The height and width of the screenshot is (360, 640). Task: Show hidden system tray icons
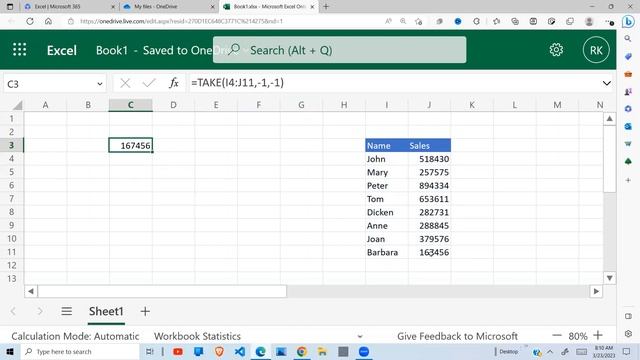(550, 351)
